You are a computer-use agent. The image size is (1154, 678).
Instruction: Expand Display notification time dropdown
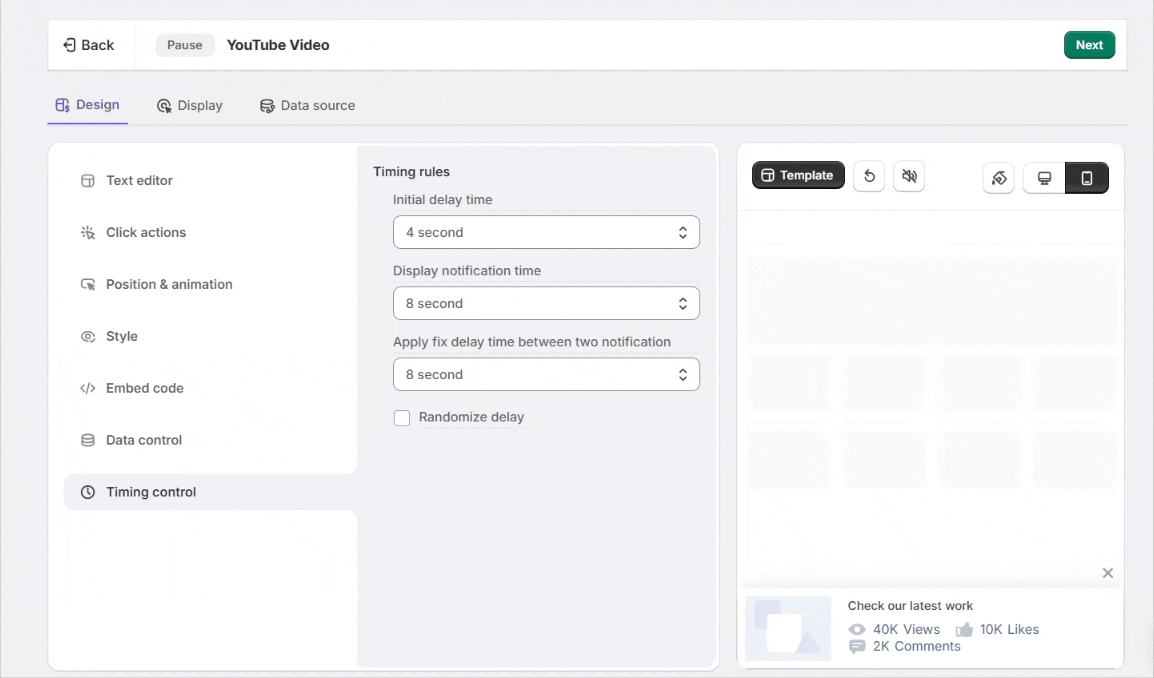click(x=546, y=303)
